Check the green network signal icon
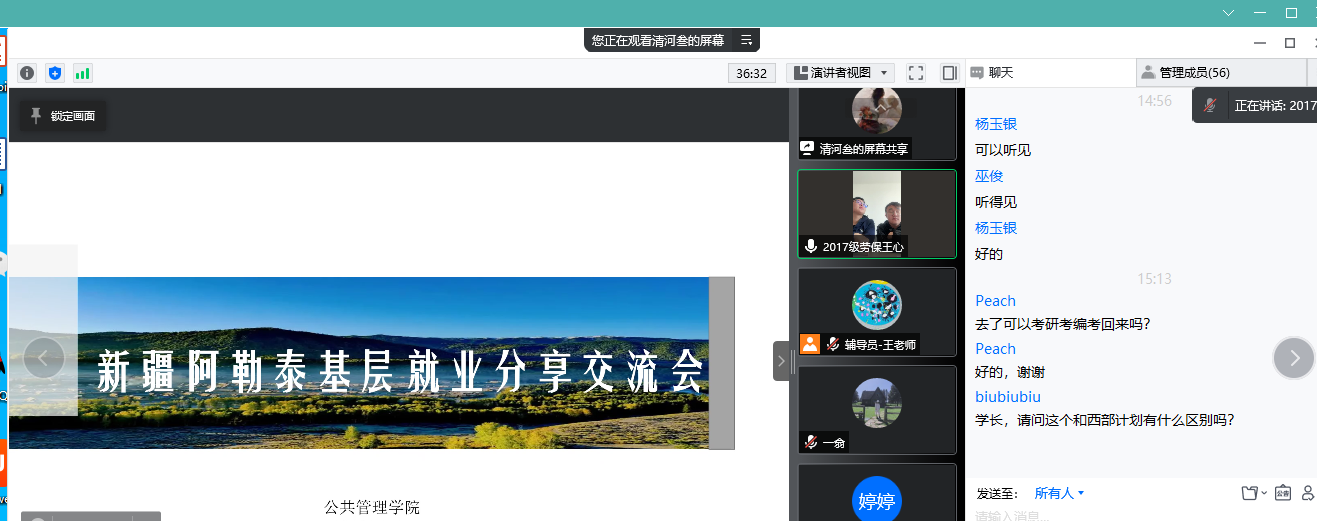The height and width of the screenshot is (521, 1317). 82,73
